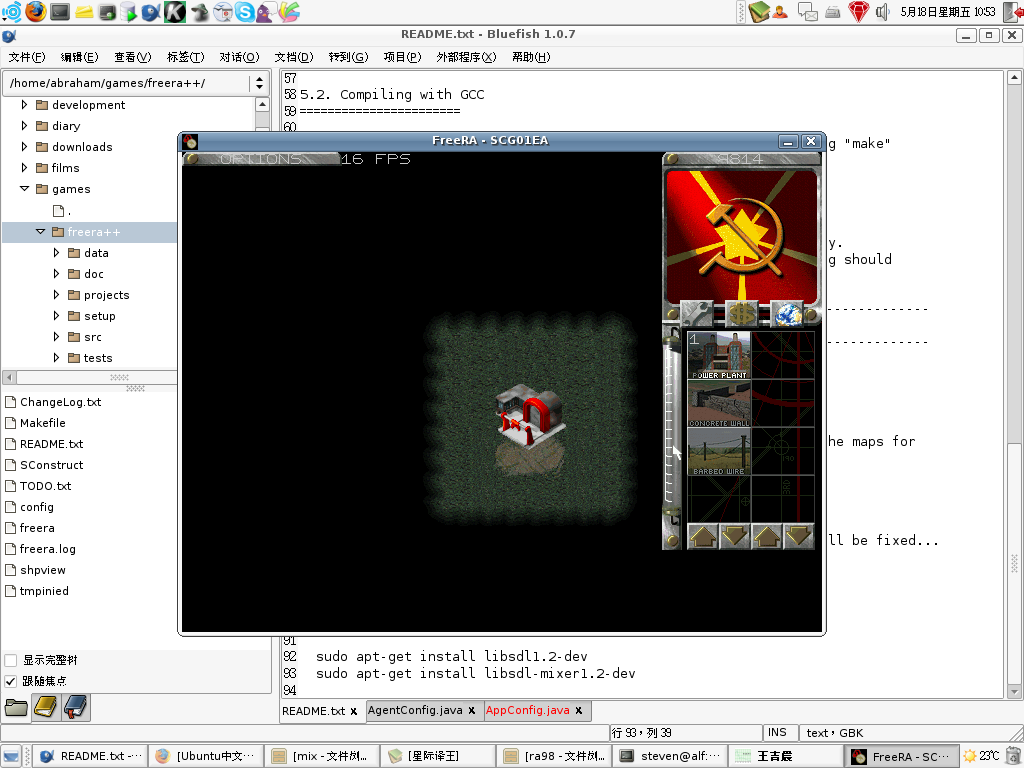
Task: Select Concrete Wall build icon
Action: (x=719, y=404)
